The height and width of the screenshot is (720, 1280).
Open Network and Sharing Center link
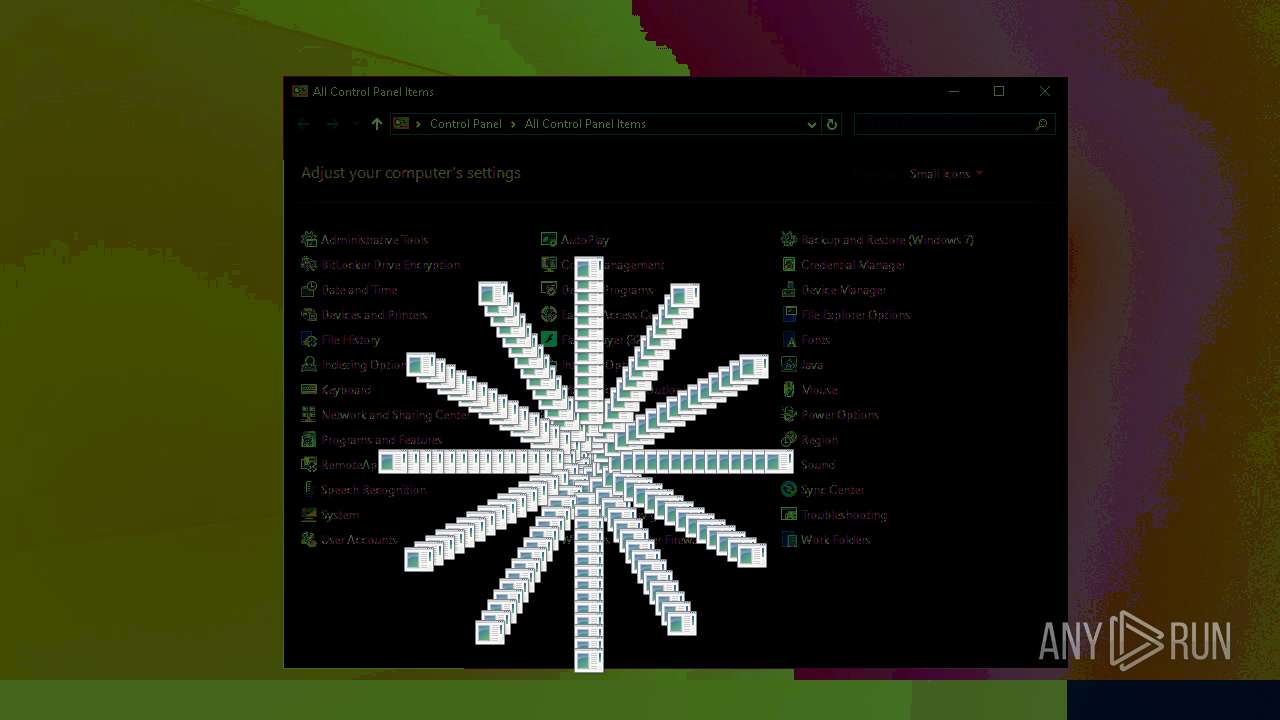click(395, 415)
